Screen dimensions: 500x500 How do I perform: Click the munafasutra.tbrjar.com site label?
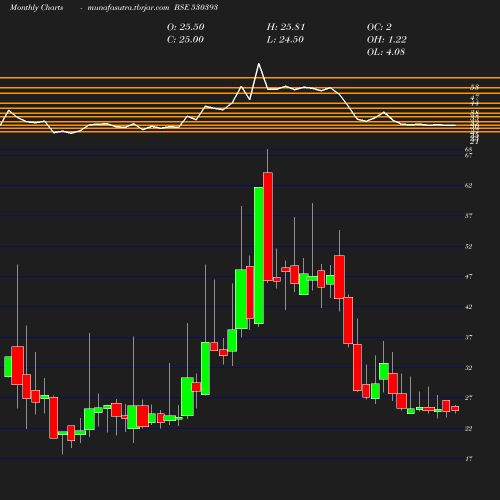pos(128,8)
